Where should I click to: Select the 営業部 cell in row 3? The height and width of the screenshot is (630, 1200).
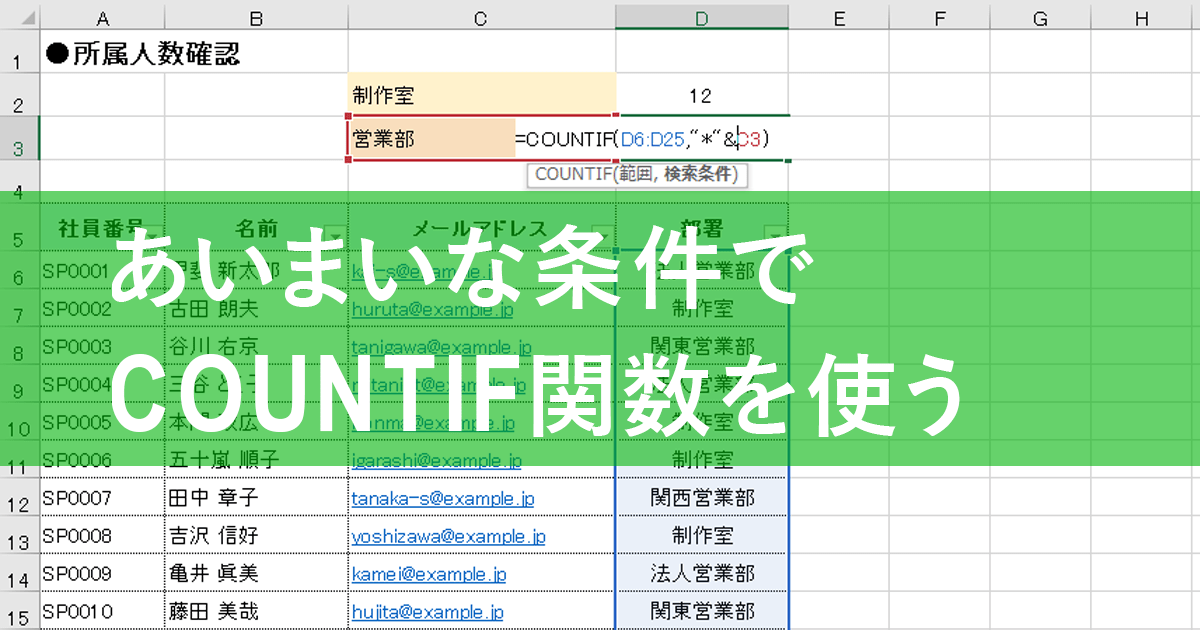click(431, 137)
